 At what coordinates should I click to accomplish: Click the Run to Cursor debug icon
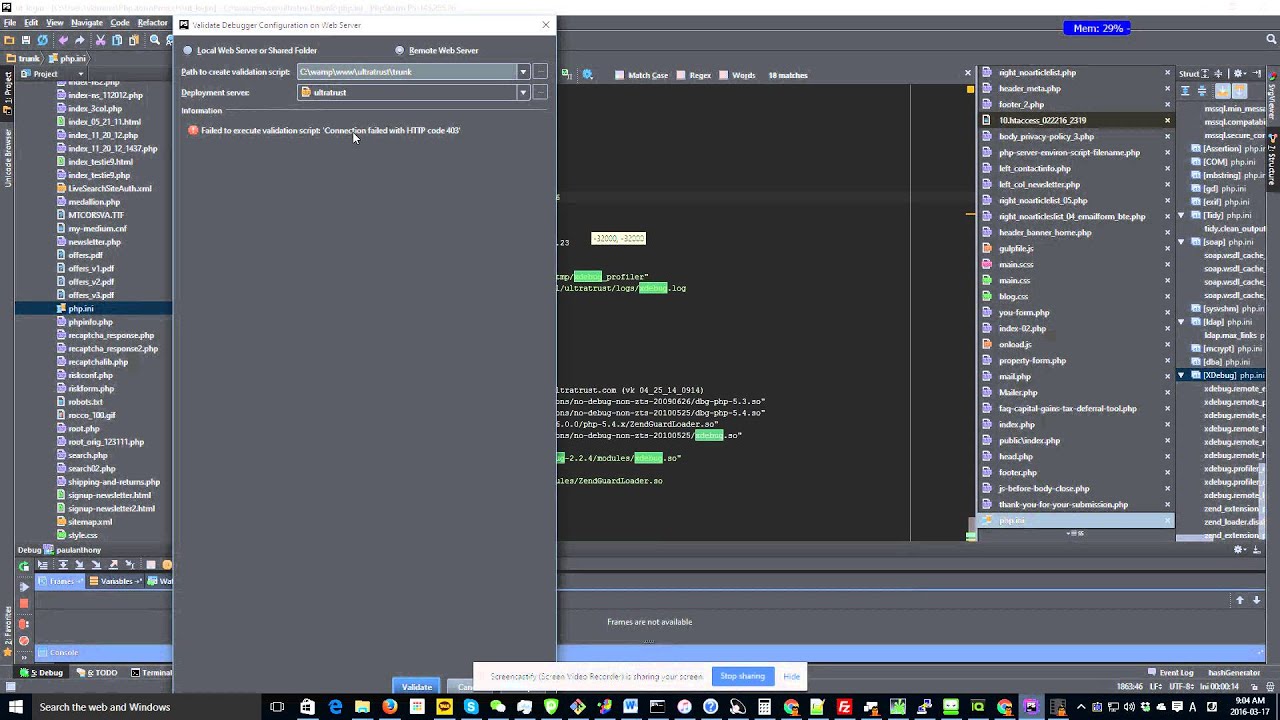pyautogui.click(x=129, y=565)
